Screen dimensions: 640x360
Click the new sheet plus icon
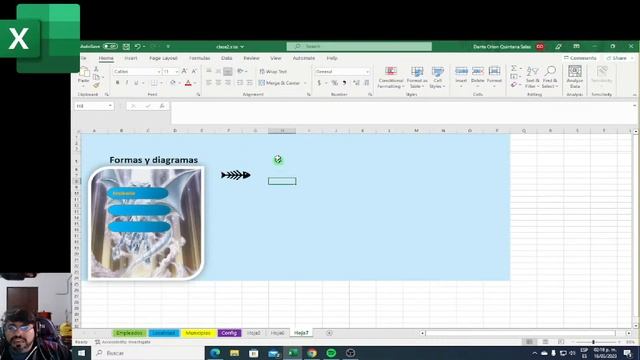329,333
